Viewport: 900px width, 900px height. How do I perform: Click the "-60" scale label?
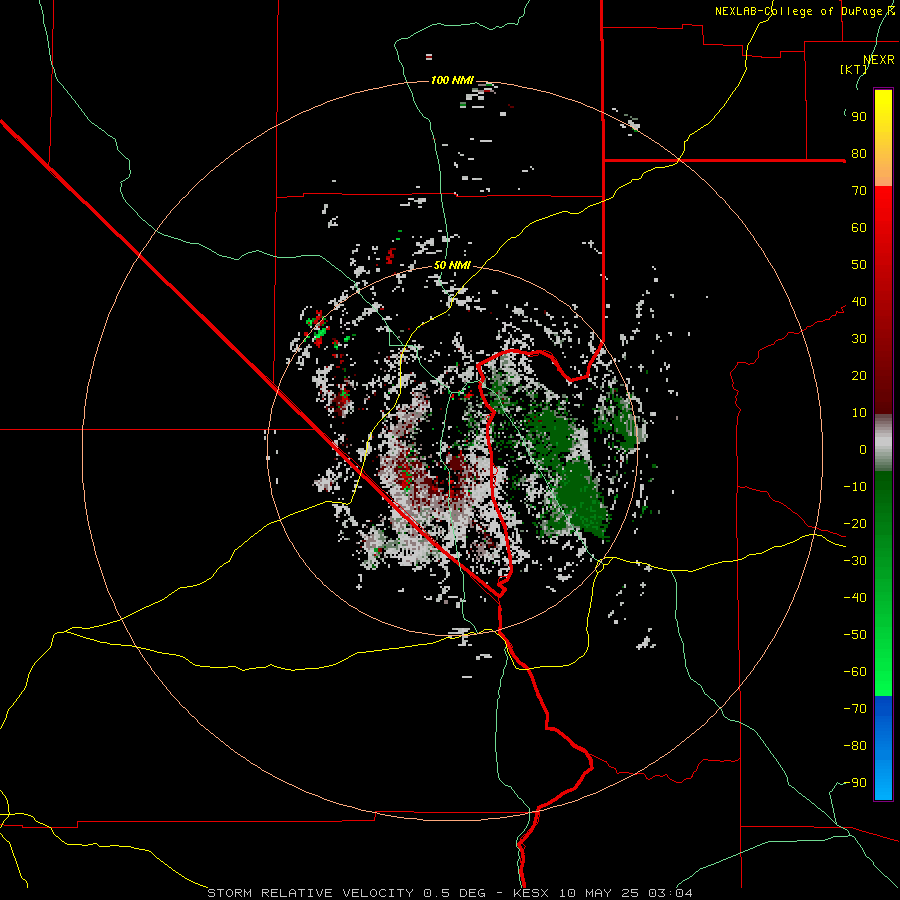pyautogui.click(x=855, y=672)
